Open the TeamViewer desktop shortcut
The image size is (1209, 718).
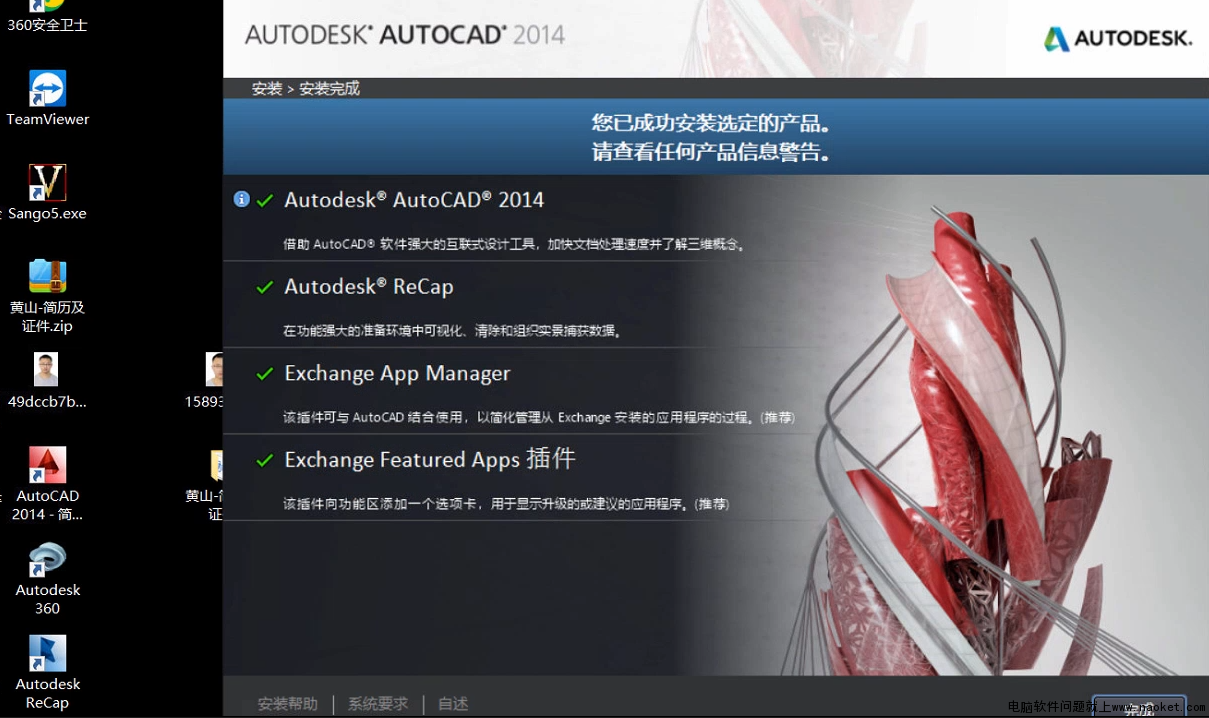click(47, 98)
